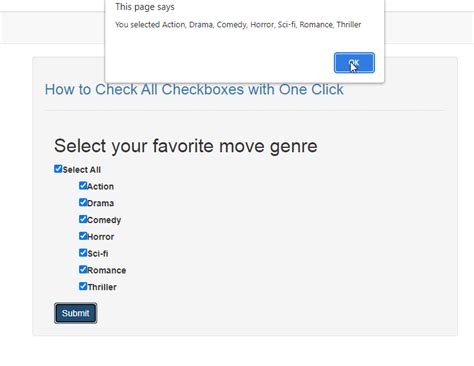Uncheck the Select All checkbox
Image resolution: width=474 pixels, height=366 pixels.
[58, 169]
